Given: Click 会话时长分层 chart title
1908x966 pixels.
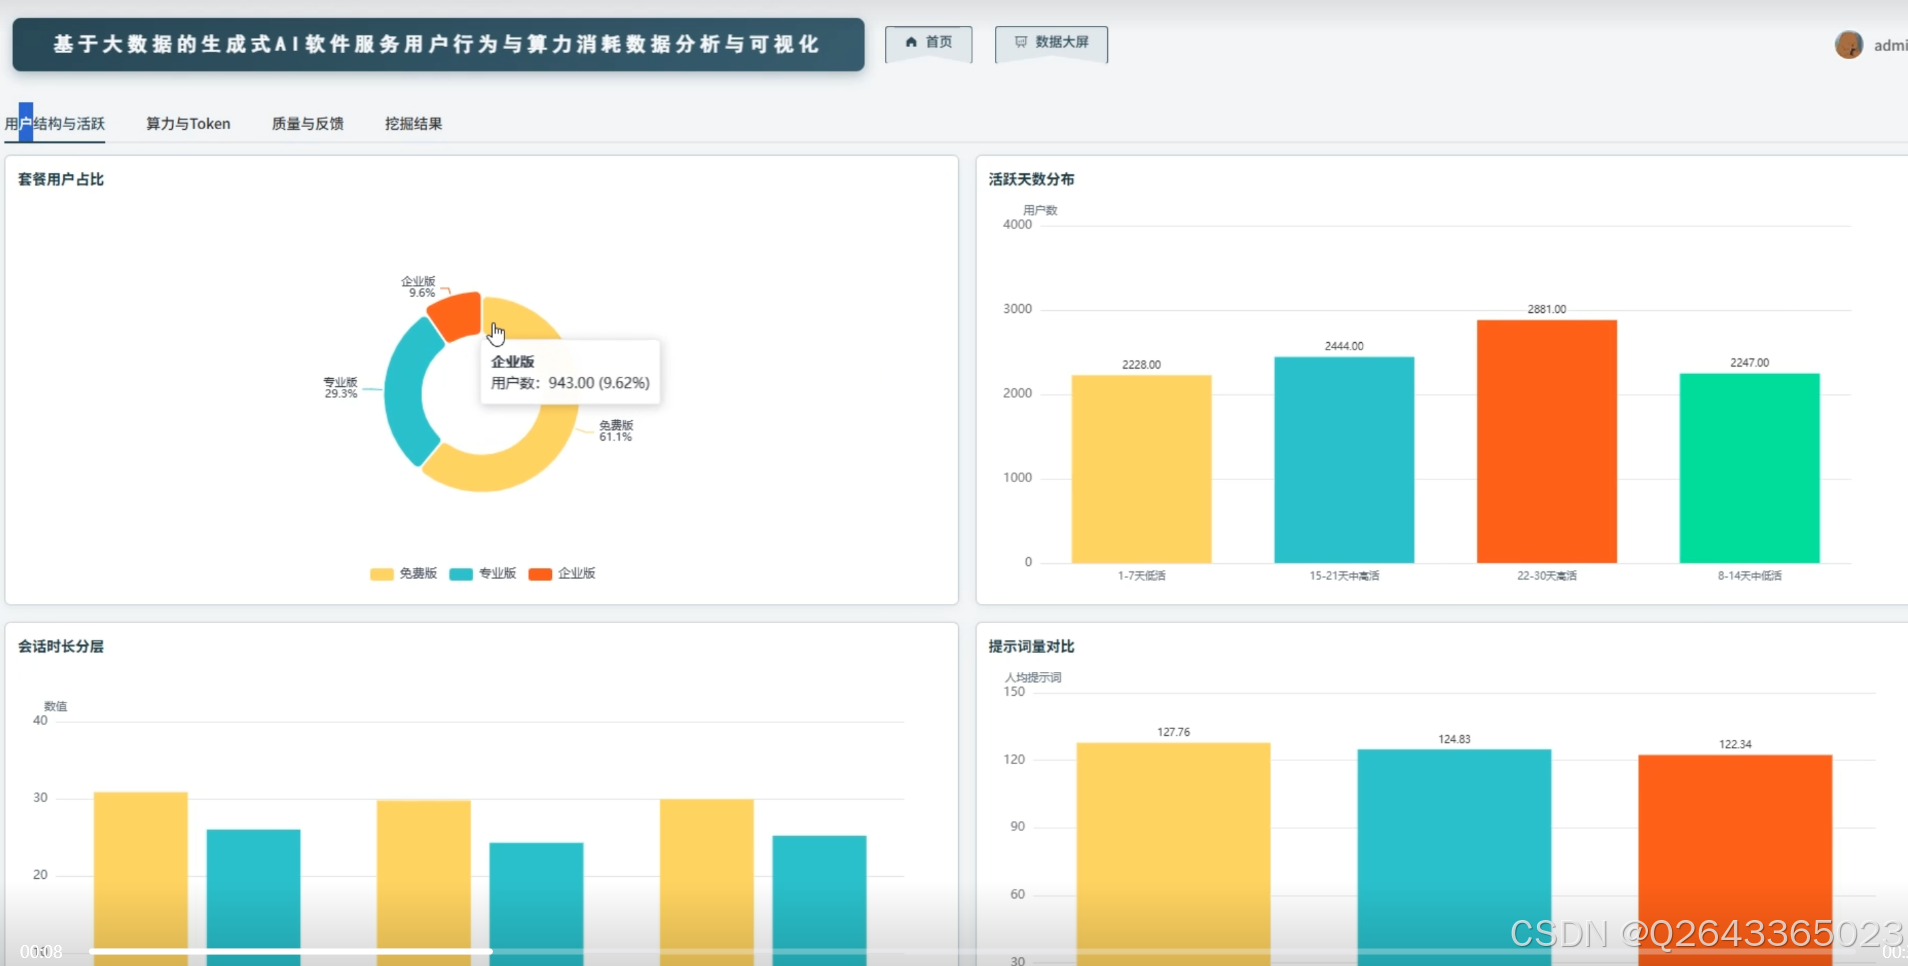Looking at the screenshot, I should (x=61, y=646).
